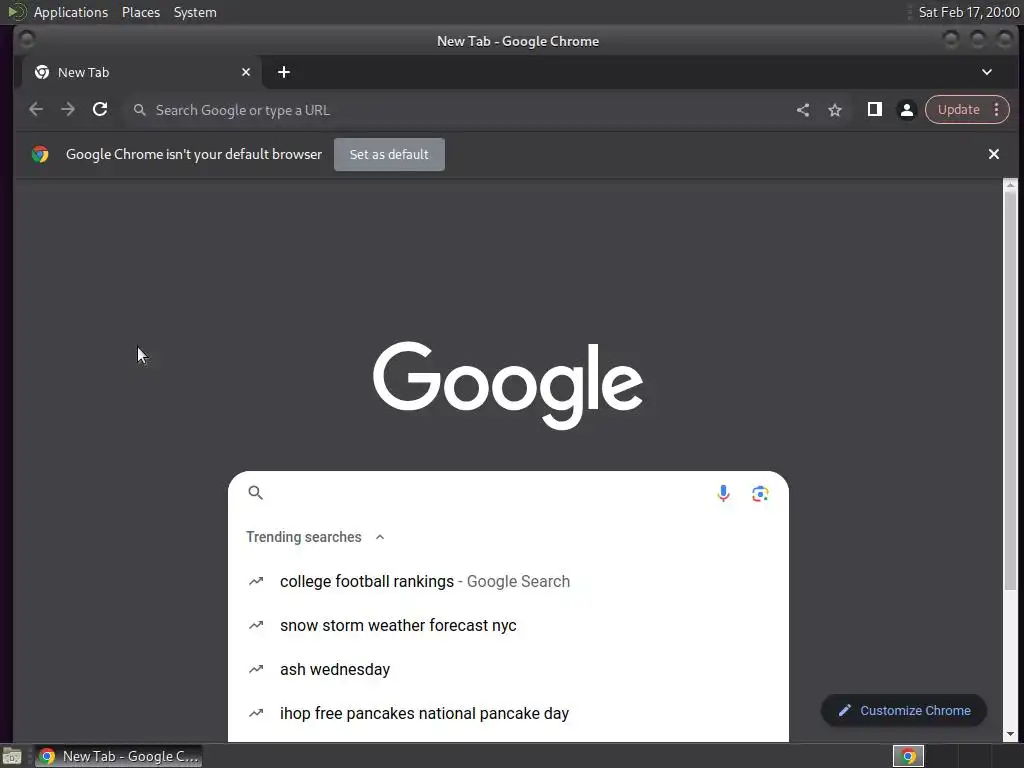Go forward using the forward arrow
Screen dimensions: 1024x768
point(68,110)
